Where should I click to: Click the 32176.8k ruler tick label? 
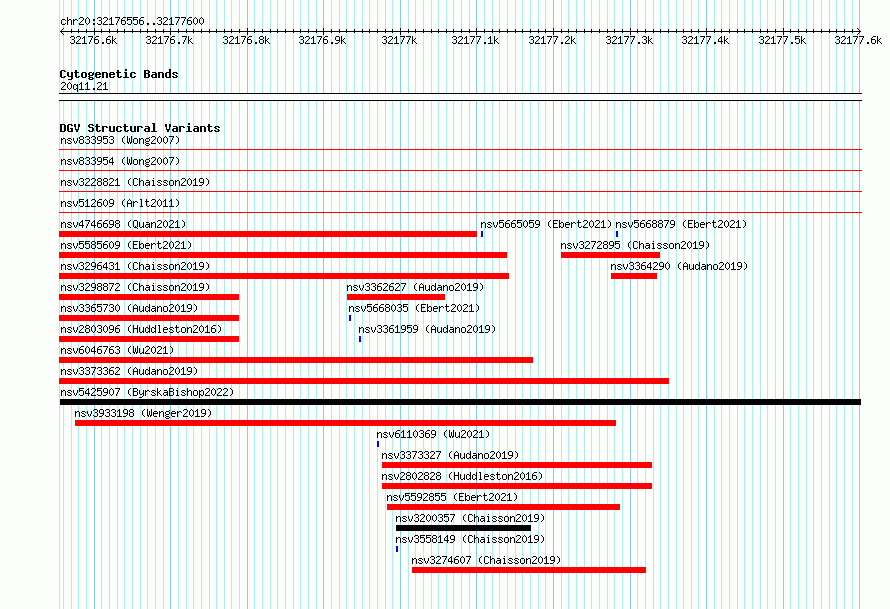pos(246,40)
